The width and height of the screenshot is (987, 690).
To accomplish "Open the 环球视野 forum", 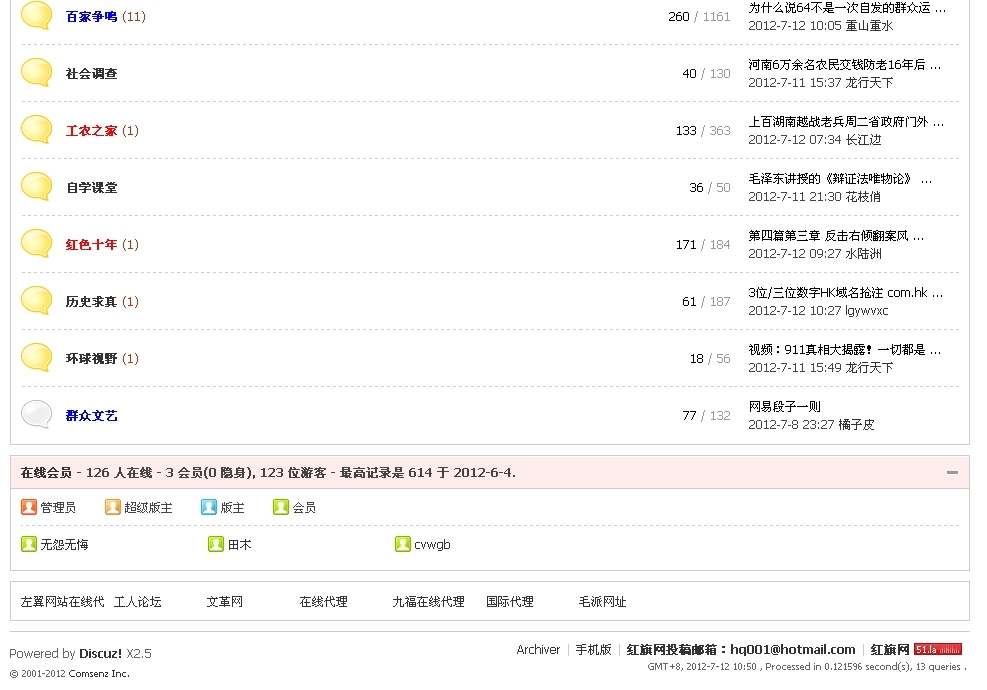I will [91, 359].
